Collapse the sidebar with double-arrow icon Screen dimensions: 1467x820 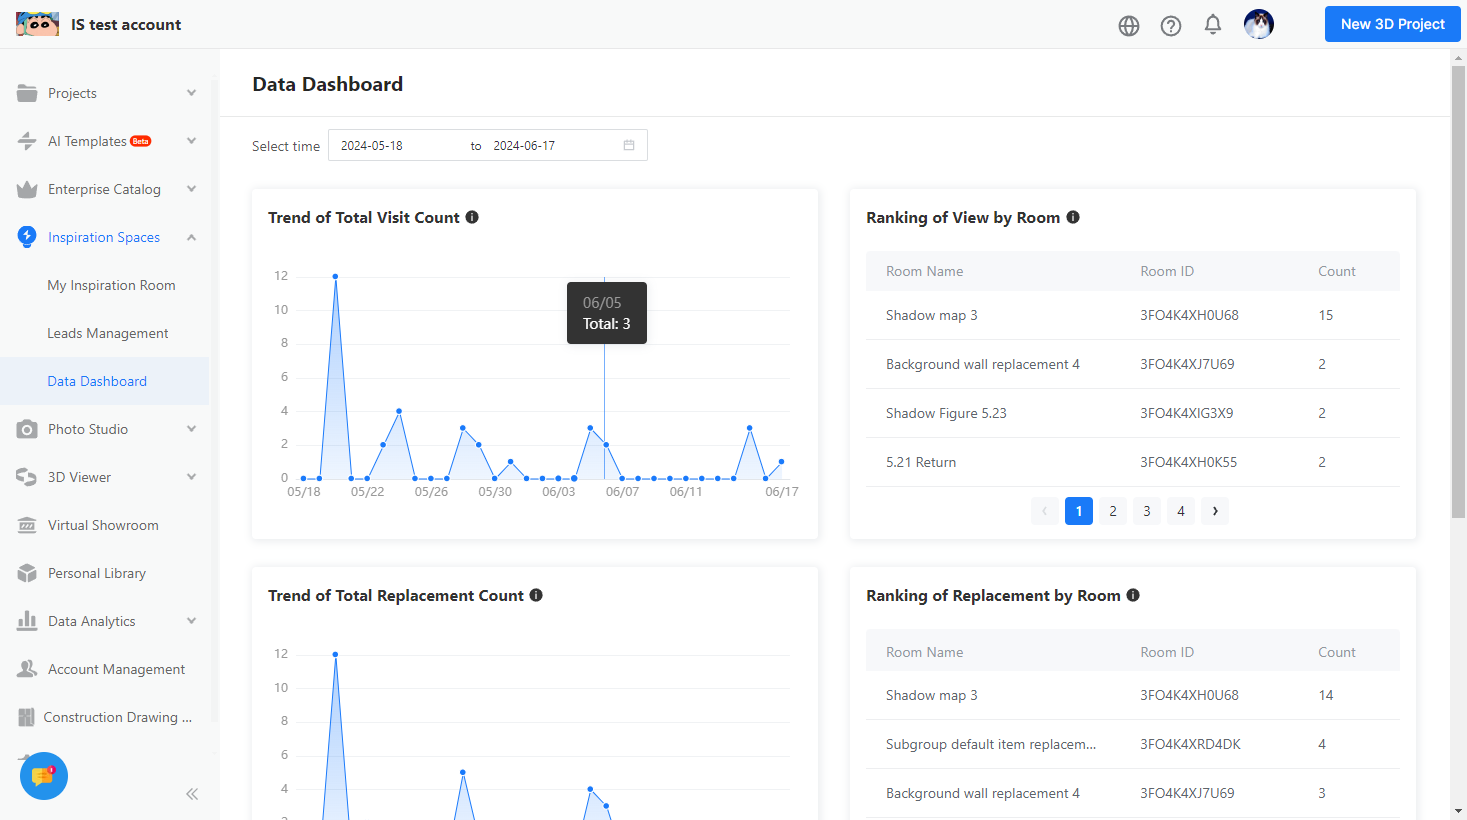point(192,794)
